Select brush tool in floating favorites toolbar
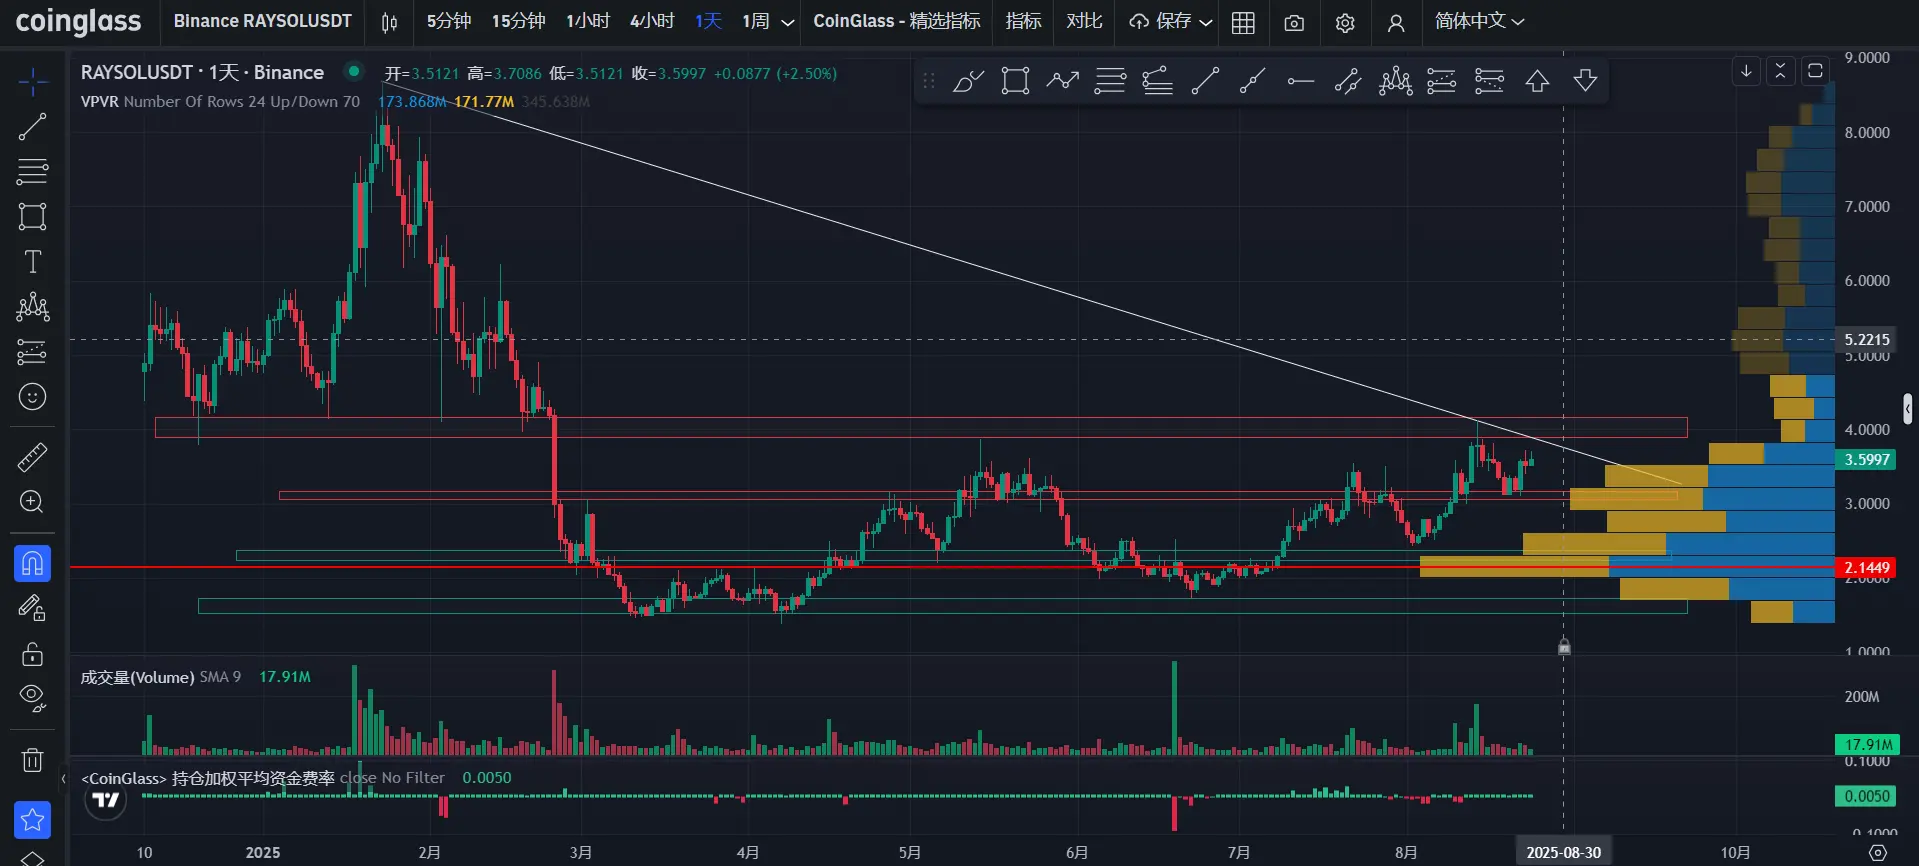Image resolution: width=1919 pixels, height=866 pixels. coord(968,81)
